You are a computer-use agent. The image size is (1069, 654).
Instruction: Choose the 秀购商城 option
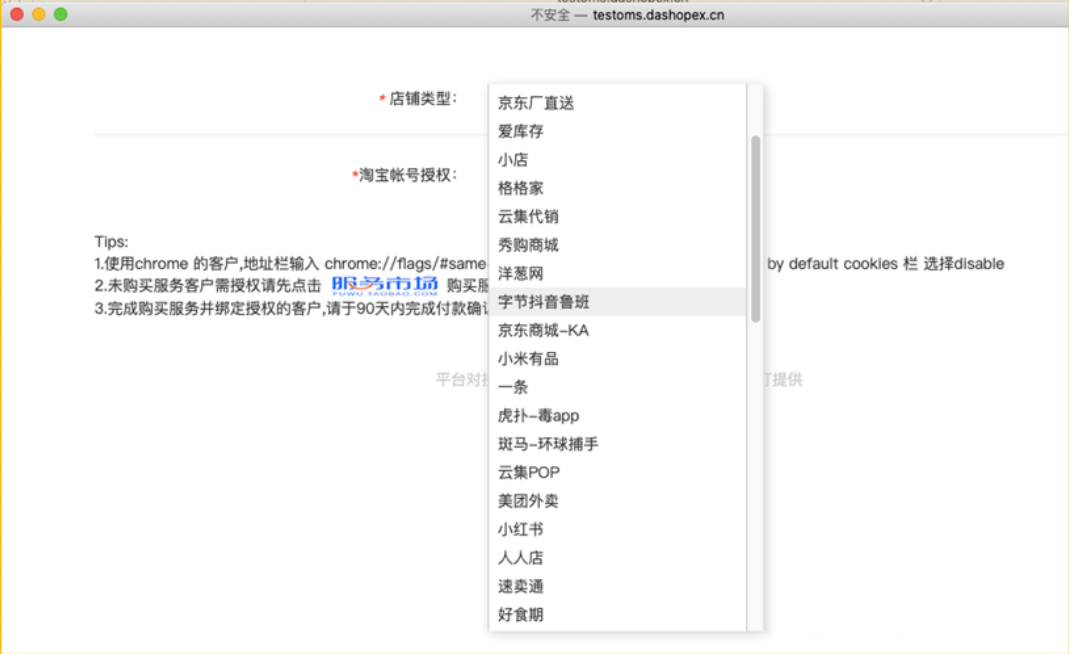click(x=617, y=246)
